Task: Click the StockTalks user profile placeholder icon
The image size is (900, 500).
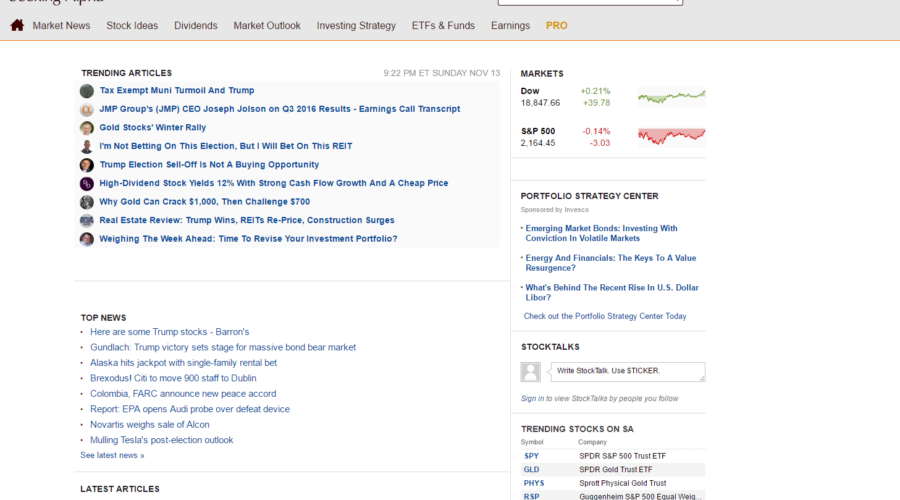Action: click(x=530, y=372)
